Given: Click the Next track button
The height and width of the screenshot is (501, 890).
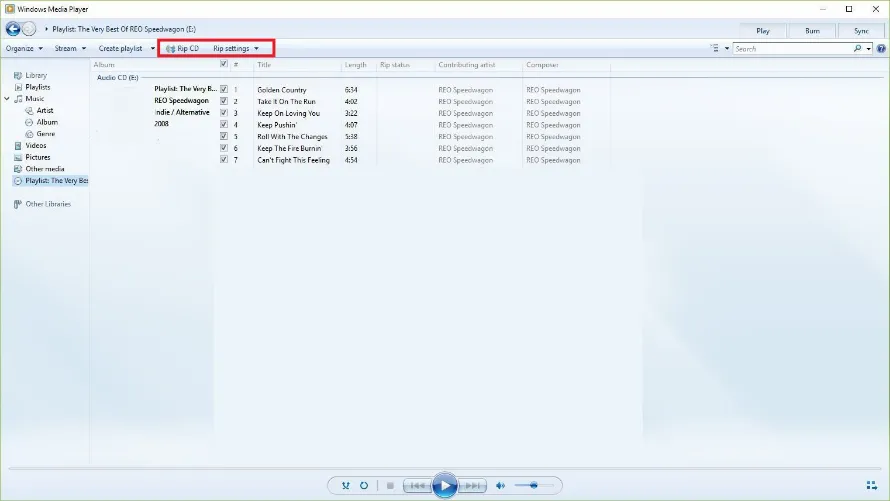Looking at the screenshot, I should click(472, 486).
